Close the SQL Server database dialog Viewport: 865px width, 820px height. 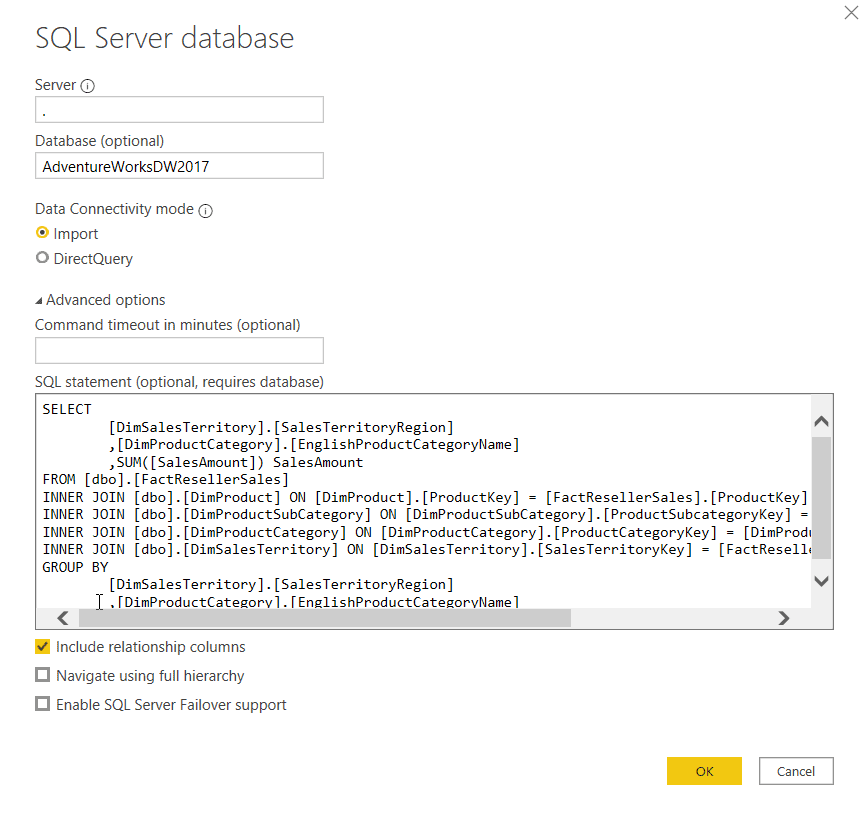click(x=851, y=11)
